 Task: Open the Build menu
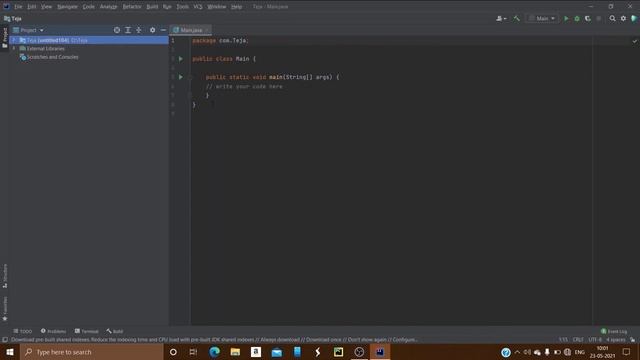tap(152, 7)
